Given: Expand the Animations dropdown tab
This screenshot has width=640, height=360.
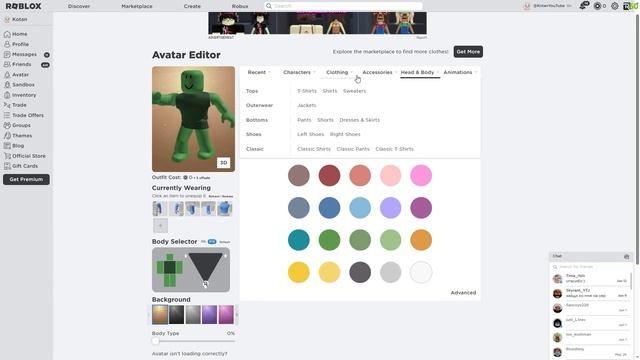Looking at the screenshot, I should tap(460, 72).
